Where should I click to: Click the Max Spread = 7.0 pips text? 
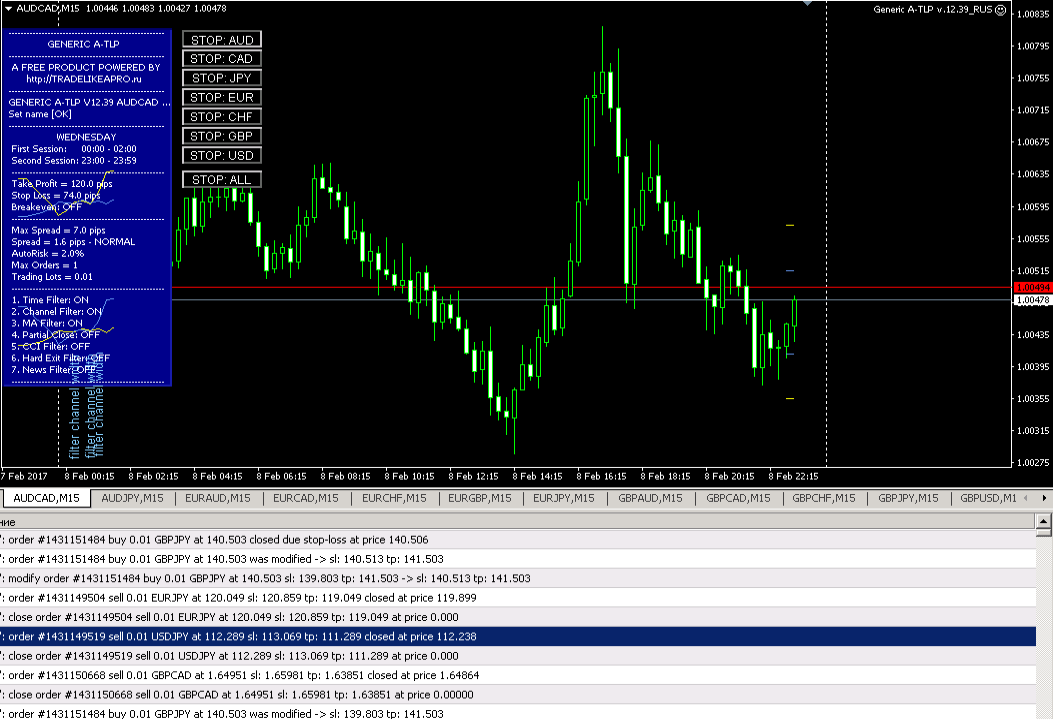(58, 230)
